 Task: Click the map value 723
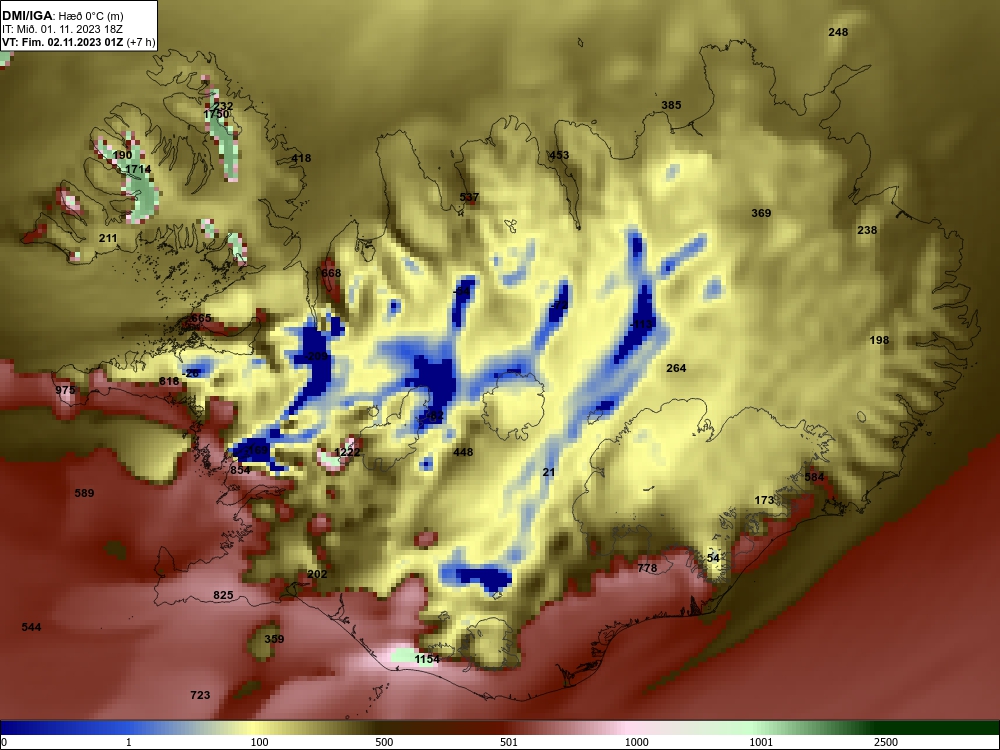tap(200, 695)
